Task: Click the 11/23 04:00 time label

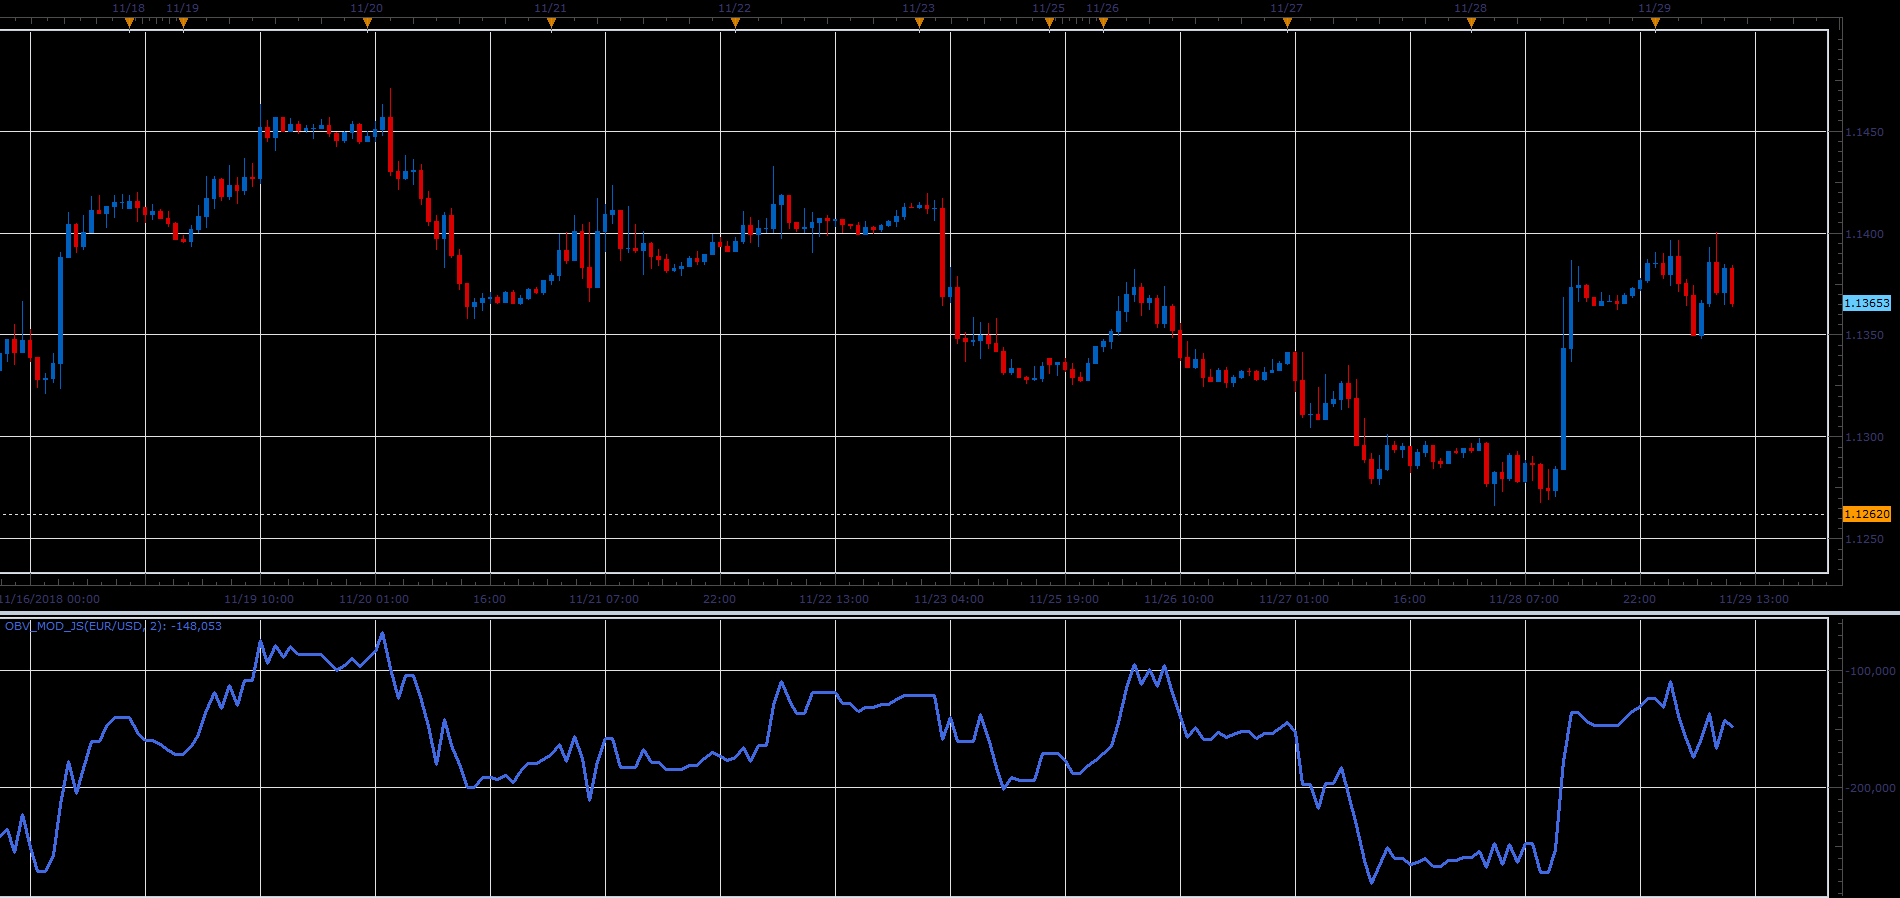Action: tap(949, 599)
